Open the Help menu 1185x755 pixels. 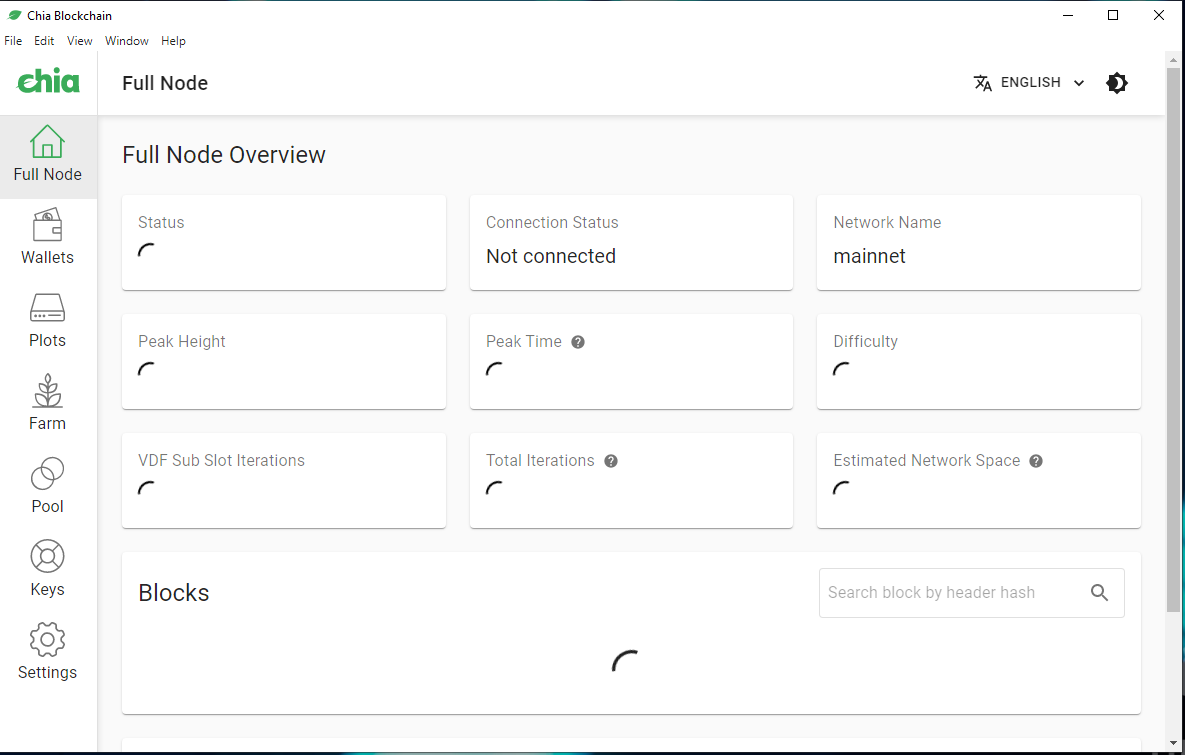173,41
